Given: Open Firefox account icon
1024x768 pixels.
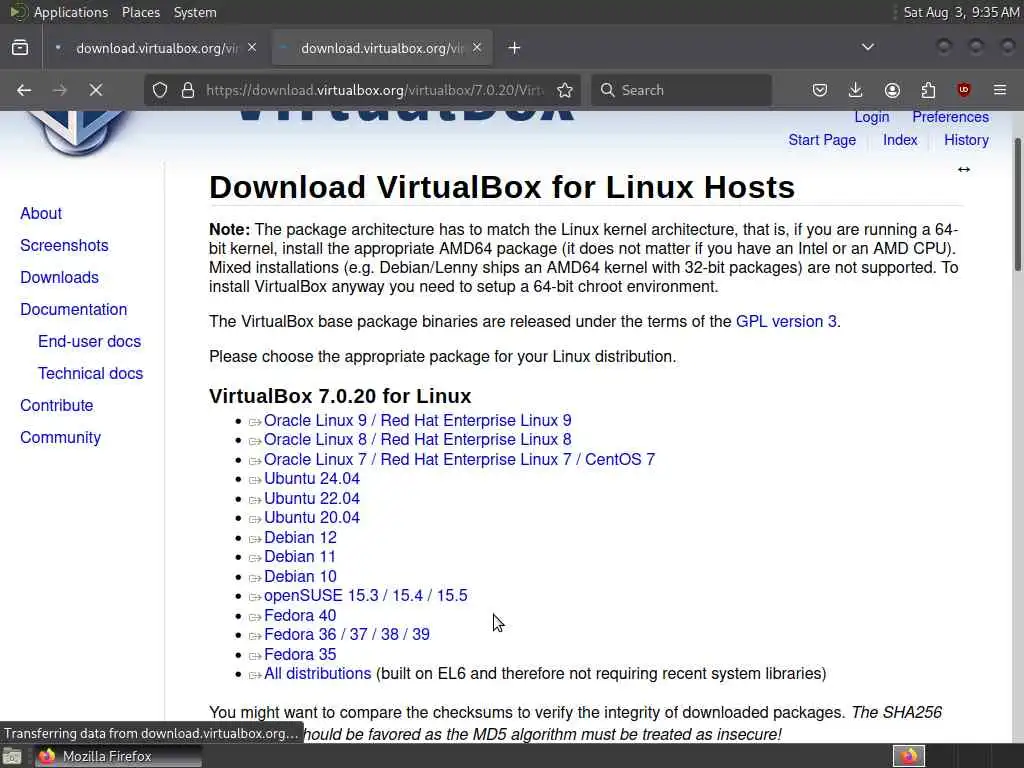Looking at the screenshot, I should point(892,90).
